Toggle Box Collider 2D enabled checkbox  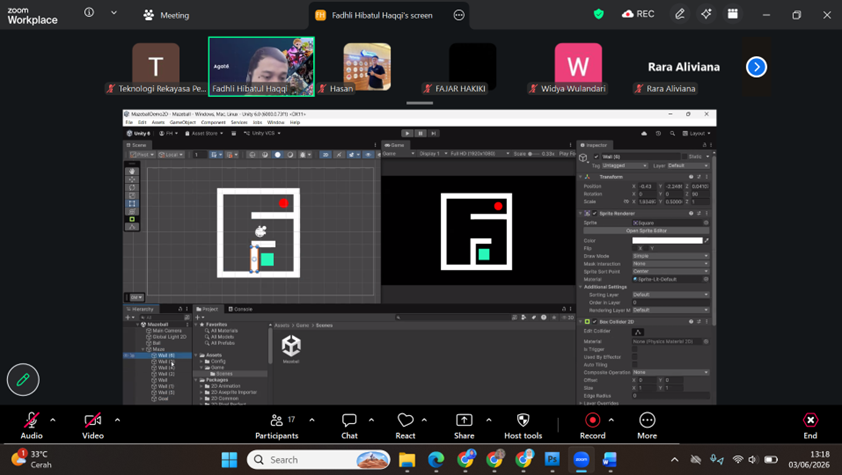[594, 322]
